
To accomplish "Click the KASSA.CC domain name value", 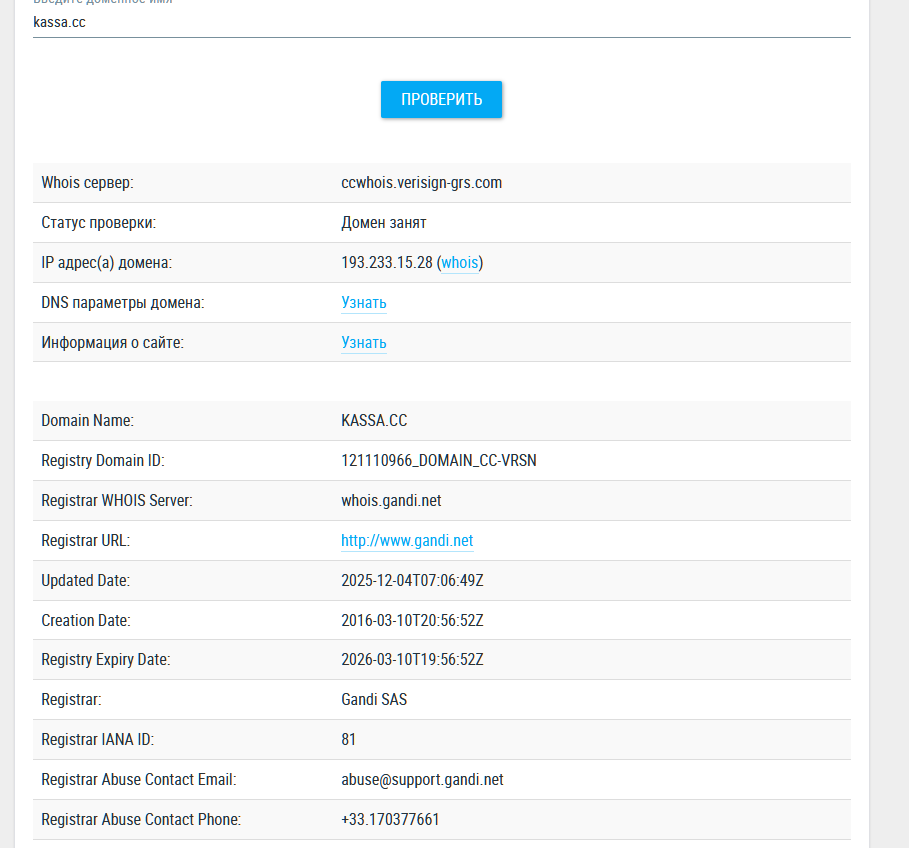I will click(374, 421).
